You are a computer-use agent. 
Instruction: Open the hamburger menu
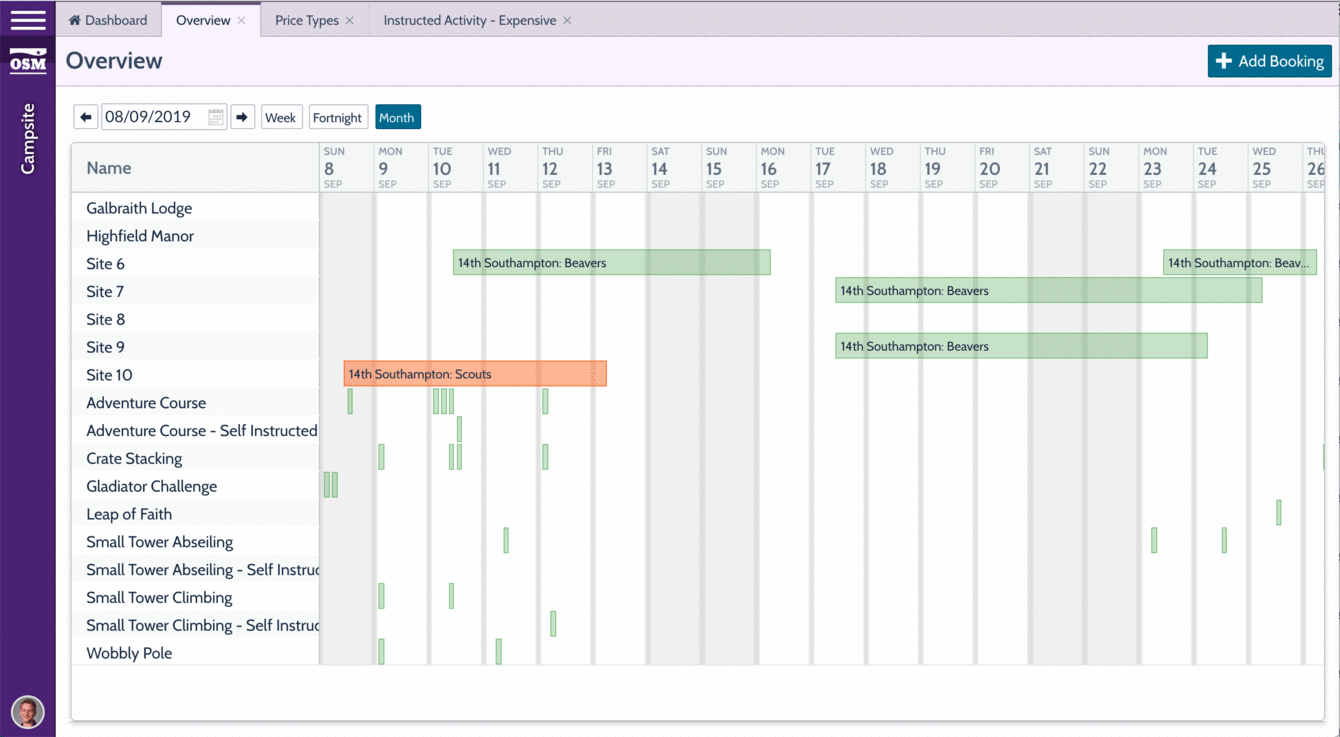[27, 20]
